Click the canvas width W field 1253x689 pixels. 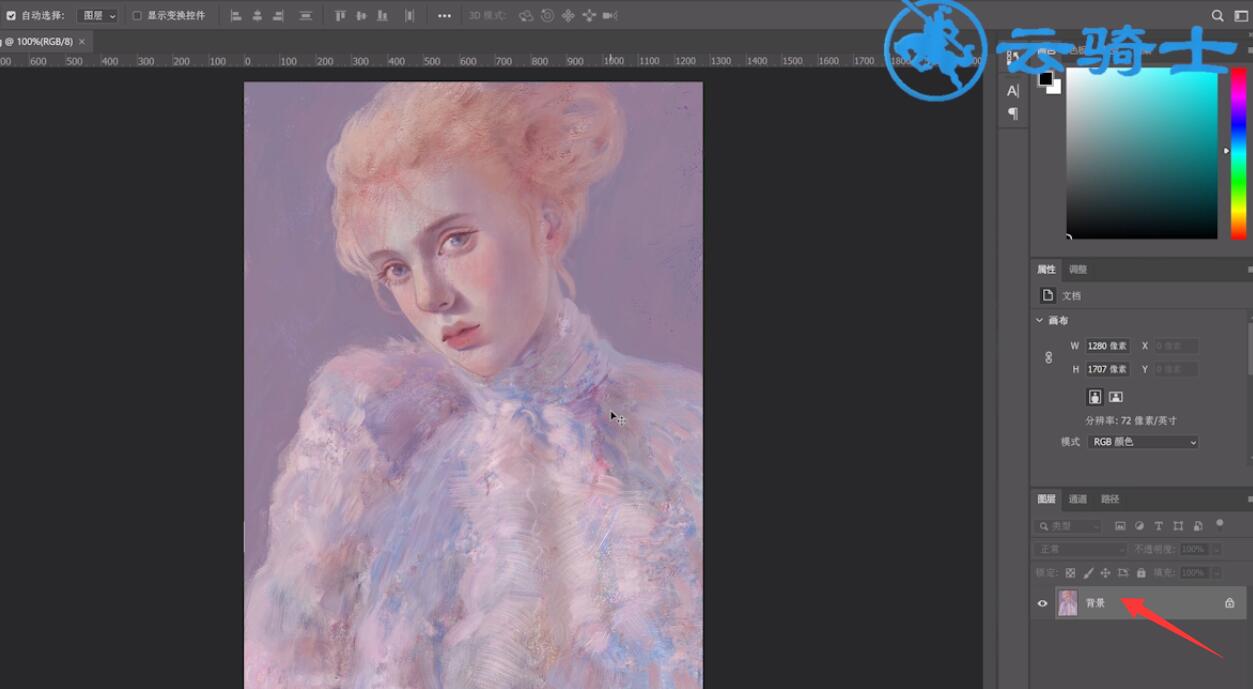click(1108, 346)
